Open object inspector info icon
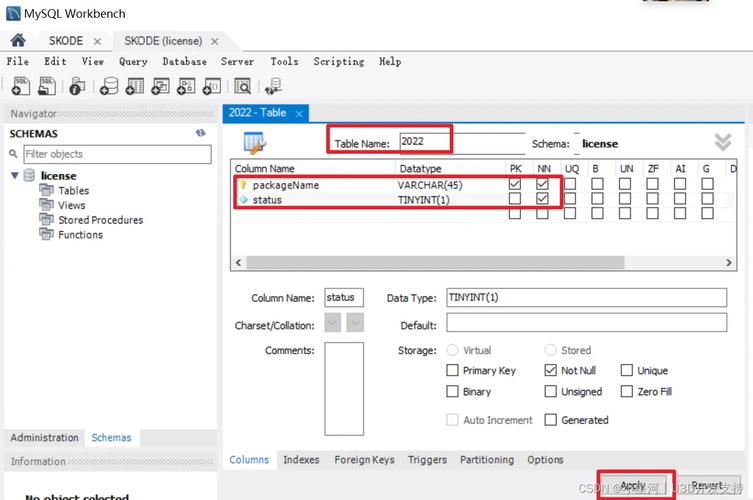Screen dimensions: 753x500 (77, 86)
